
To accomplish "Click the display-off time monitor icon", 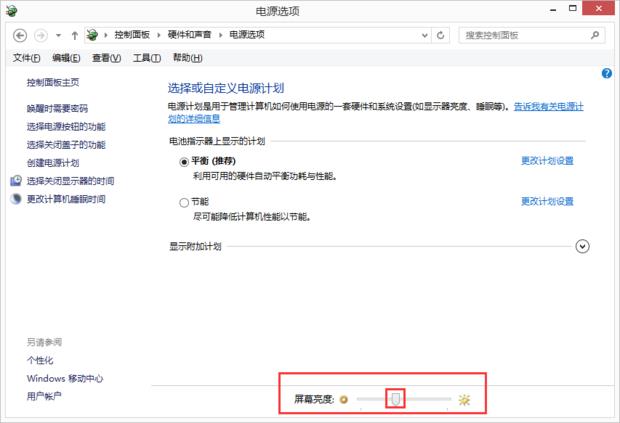I will click(16, 181).
